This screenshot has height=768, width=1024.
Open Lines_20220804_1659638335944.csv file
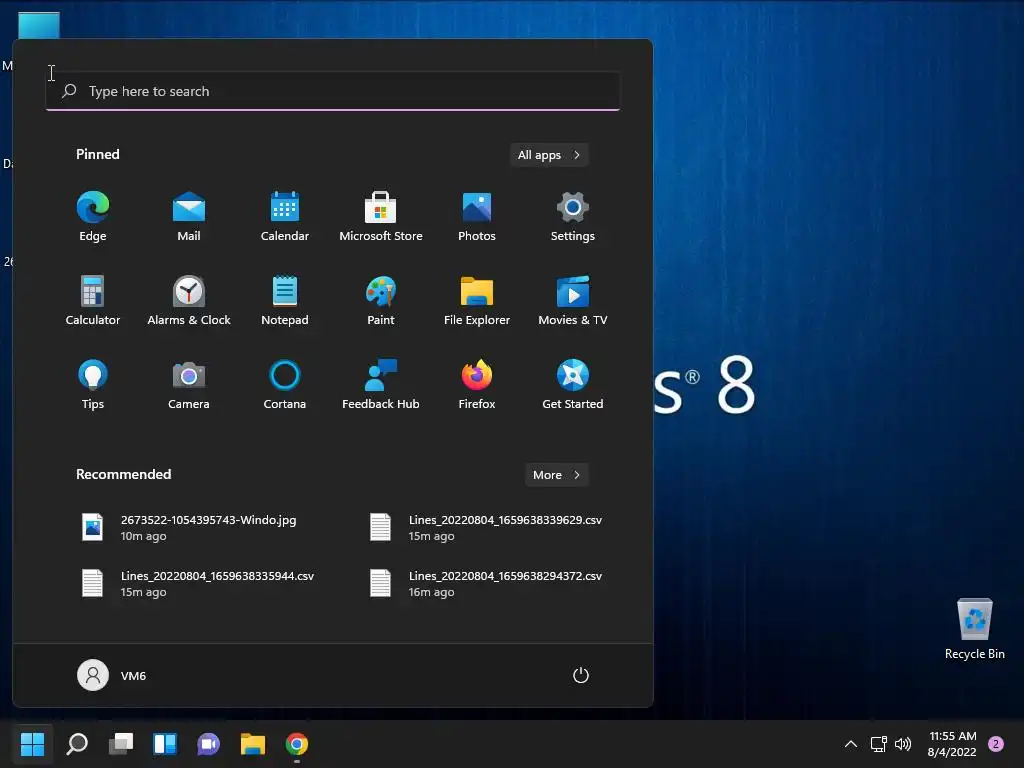[198, 584]
